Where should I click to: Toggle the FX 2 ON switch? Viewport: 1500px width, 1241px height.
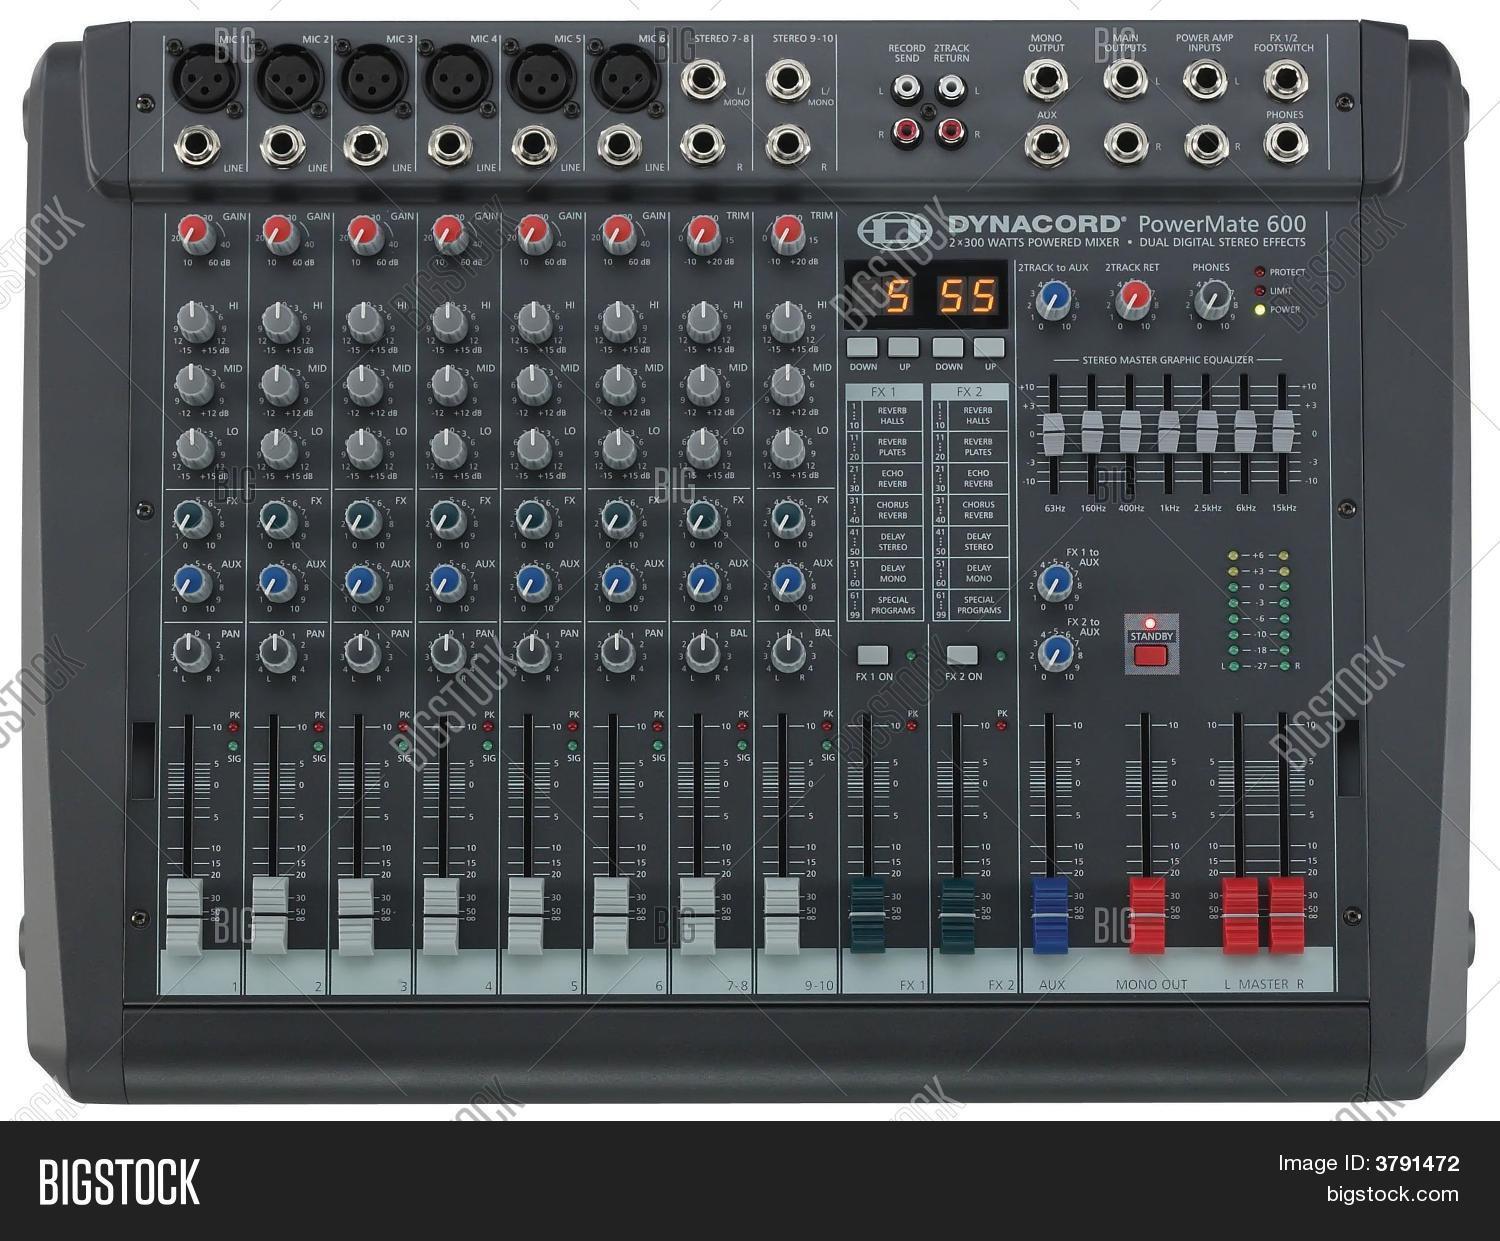[962, 655]
